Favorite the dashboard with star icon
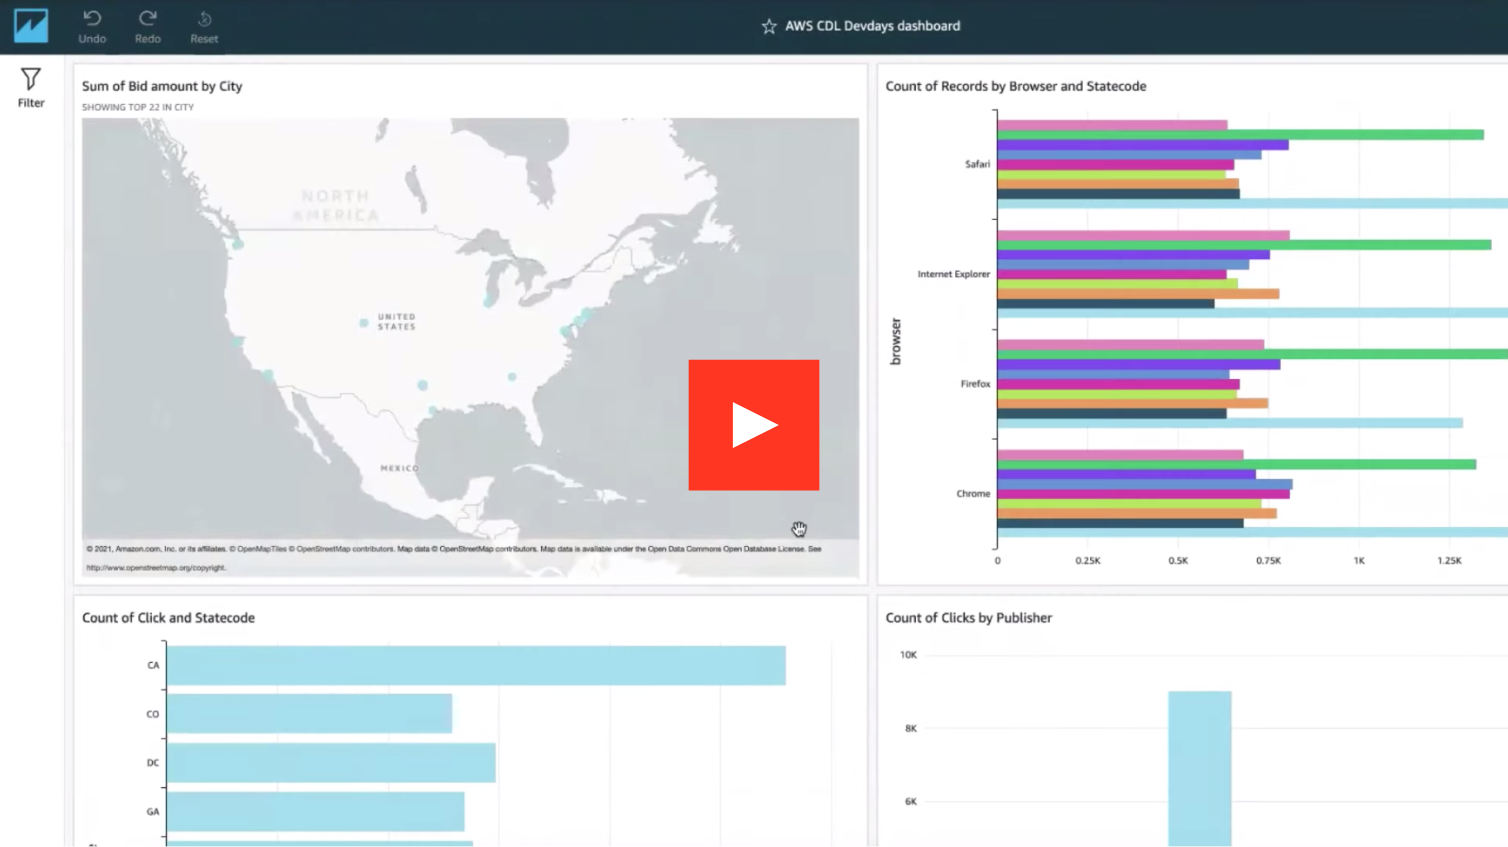This screenshot has width=1508, height=847. [769, 27]
